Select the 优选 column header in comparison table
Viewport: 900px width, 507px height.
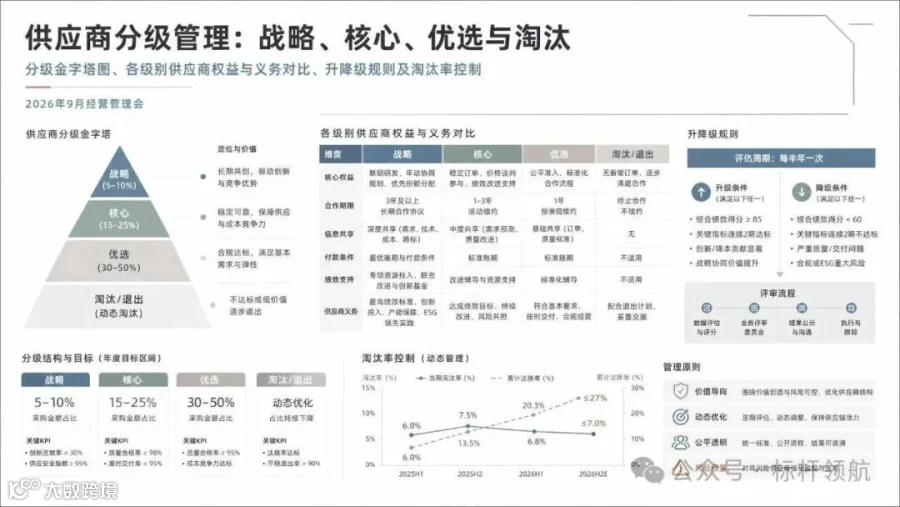pyautogui.click(x=558, y=154)
